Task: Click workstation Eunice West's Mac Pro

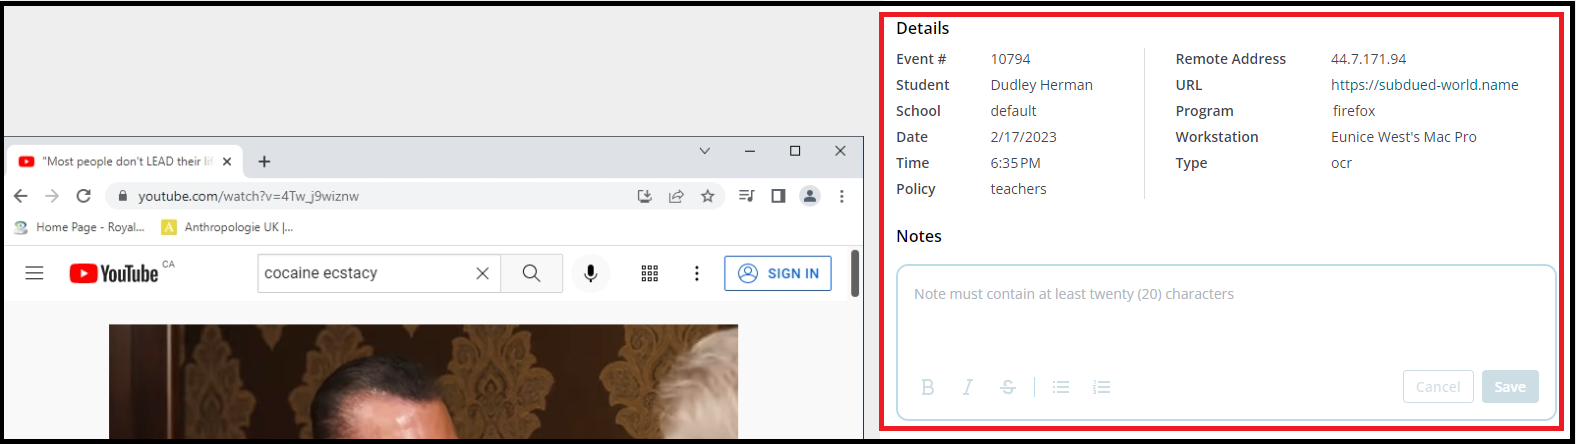Action: [x=1403, y=137]
